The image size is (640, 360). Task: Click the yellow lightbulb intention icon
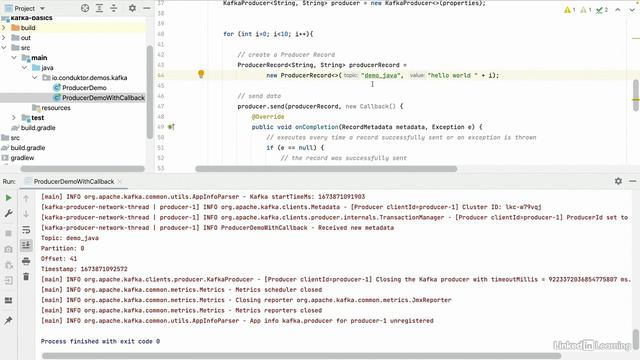tap(201, 74)
